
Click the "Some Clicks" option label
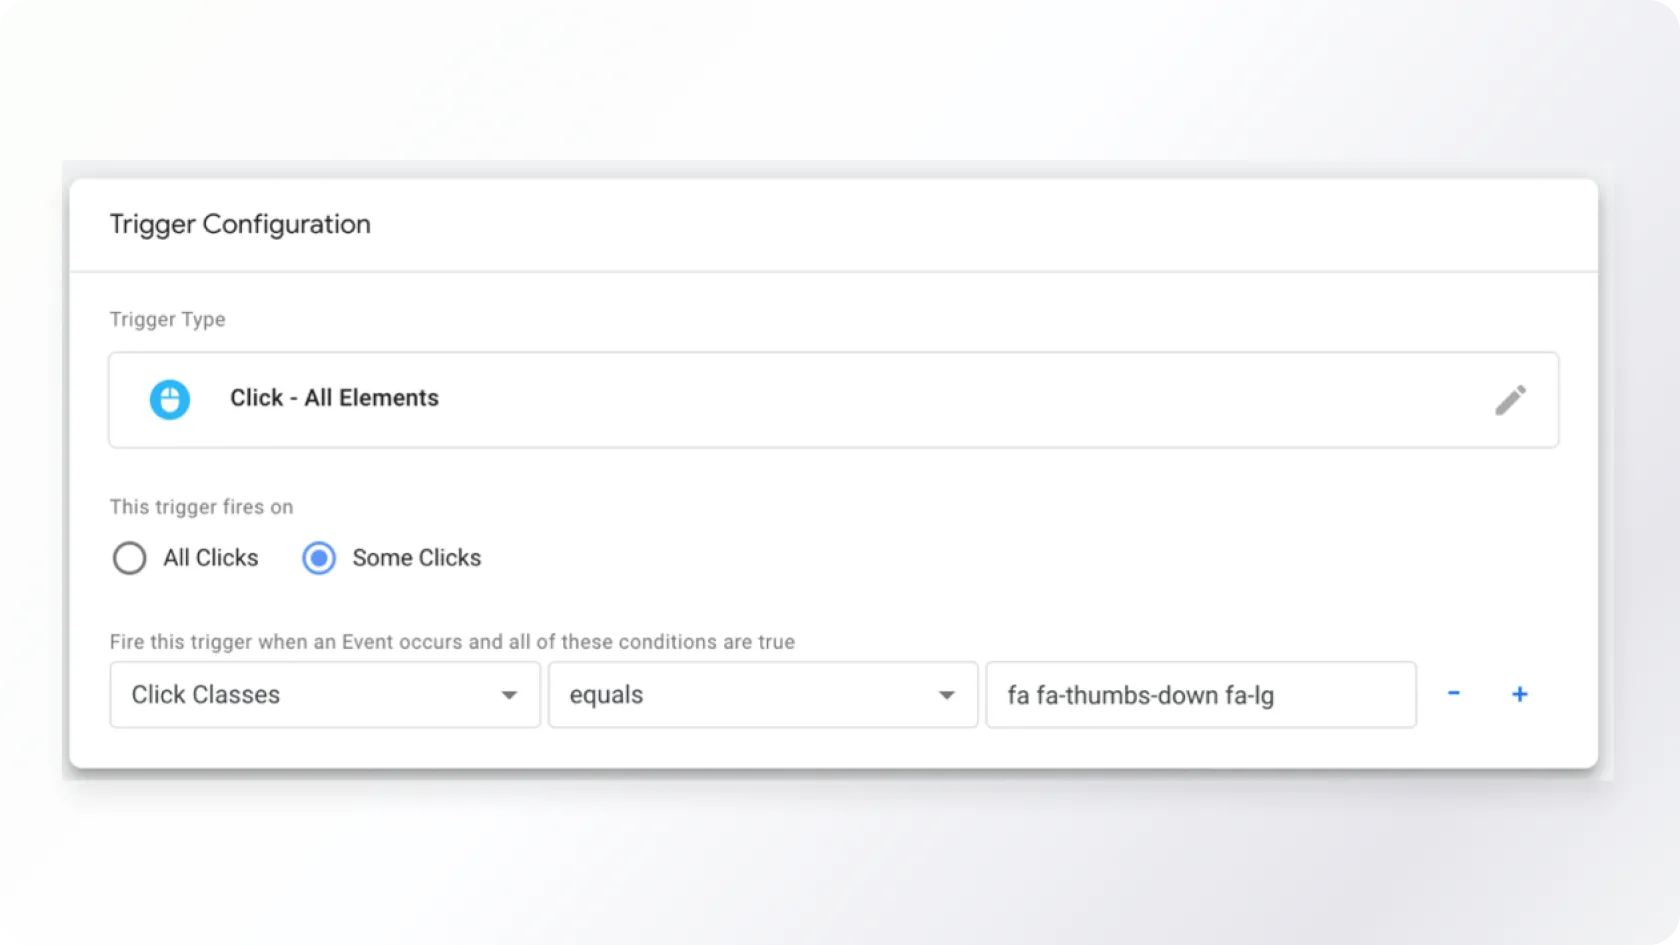point(416,558)
